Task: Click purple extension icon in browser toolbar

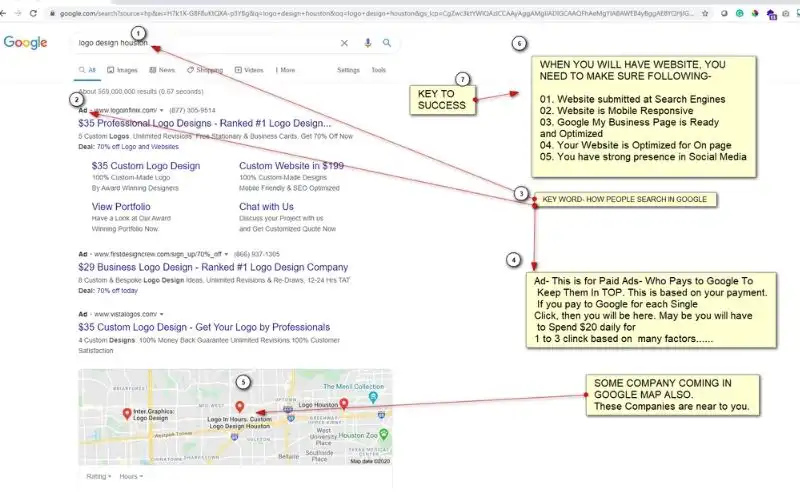Action: [771, 14]
